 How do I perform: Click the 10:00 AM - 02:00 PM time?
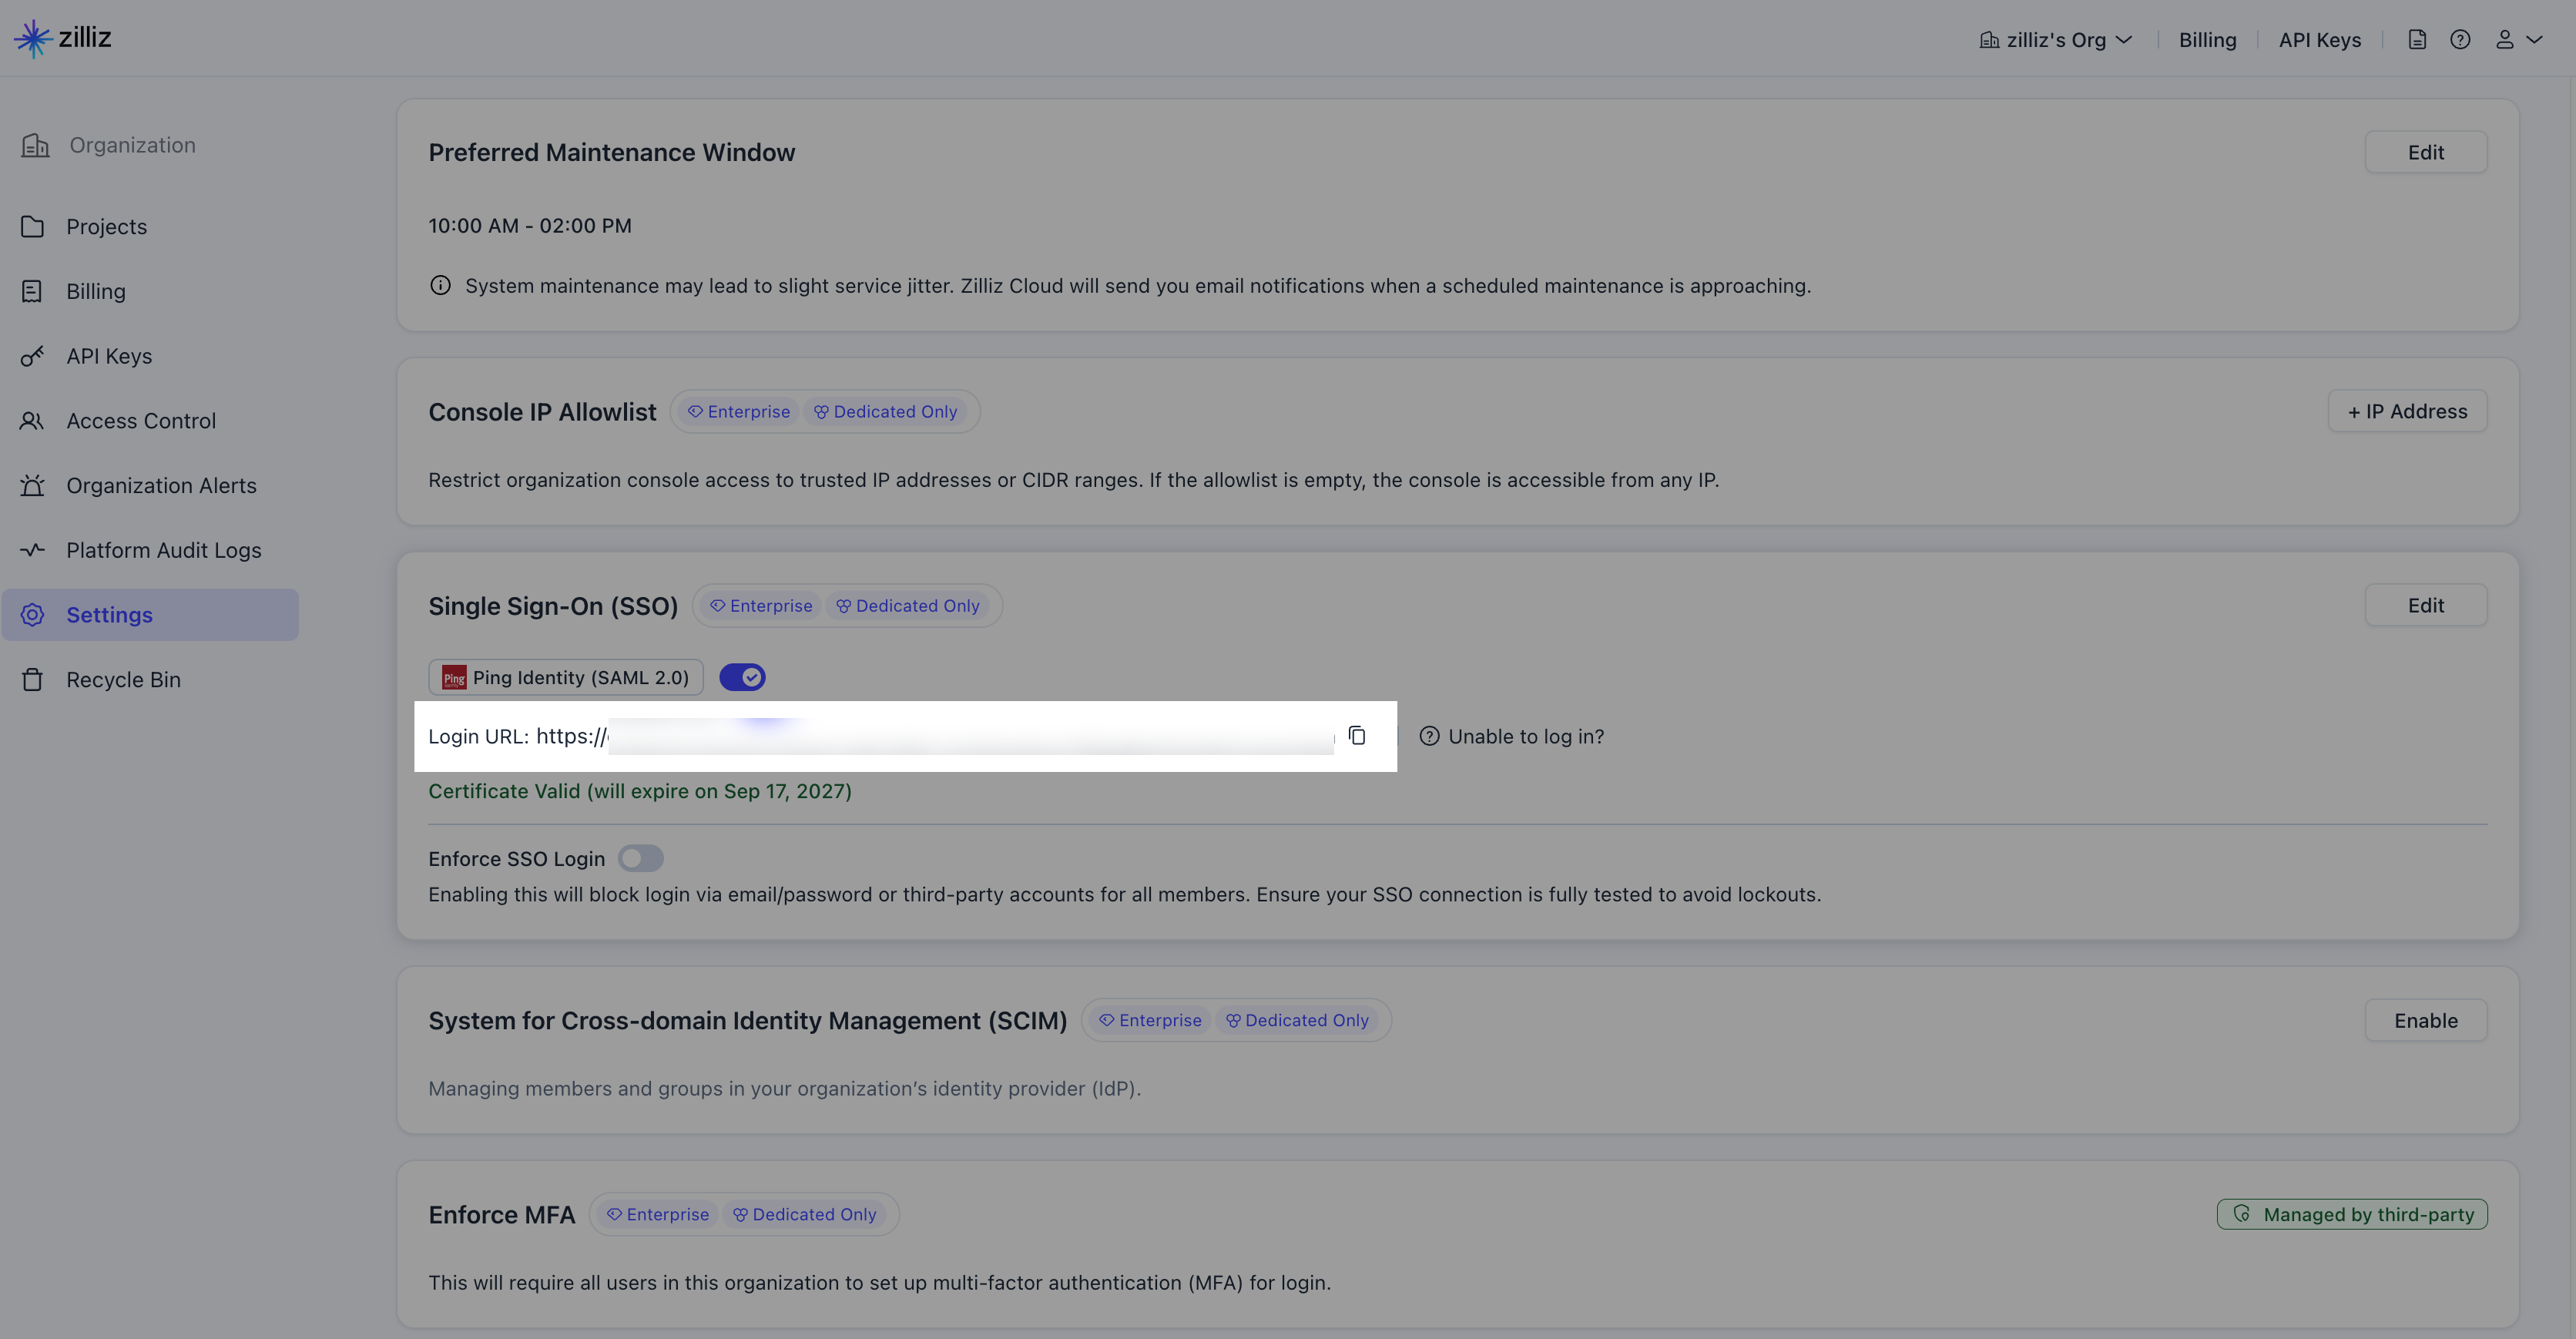[530, 225]
